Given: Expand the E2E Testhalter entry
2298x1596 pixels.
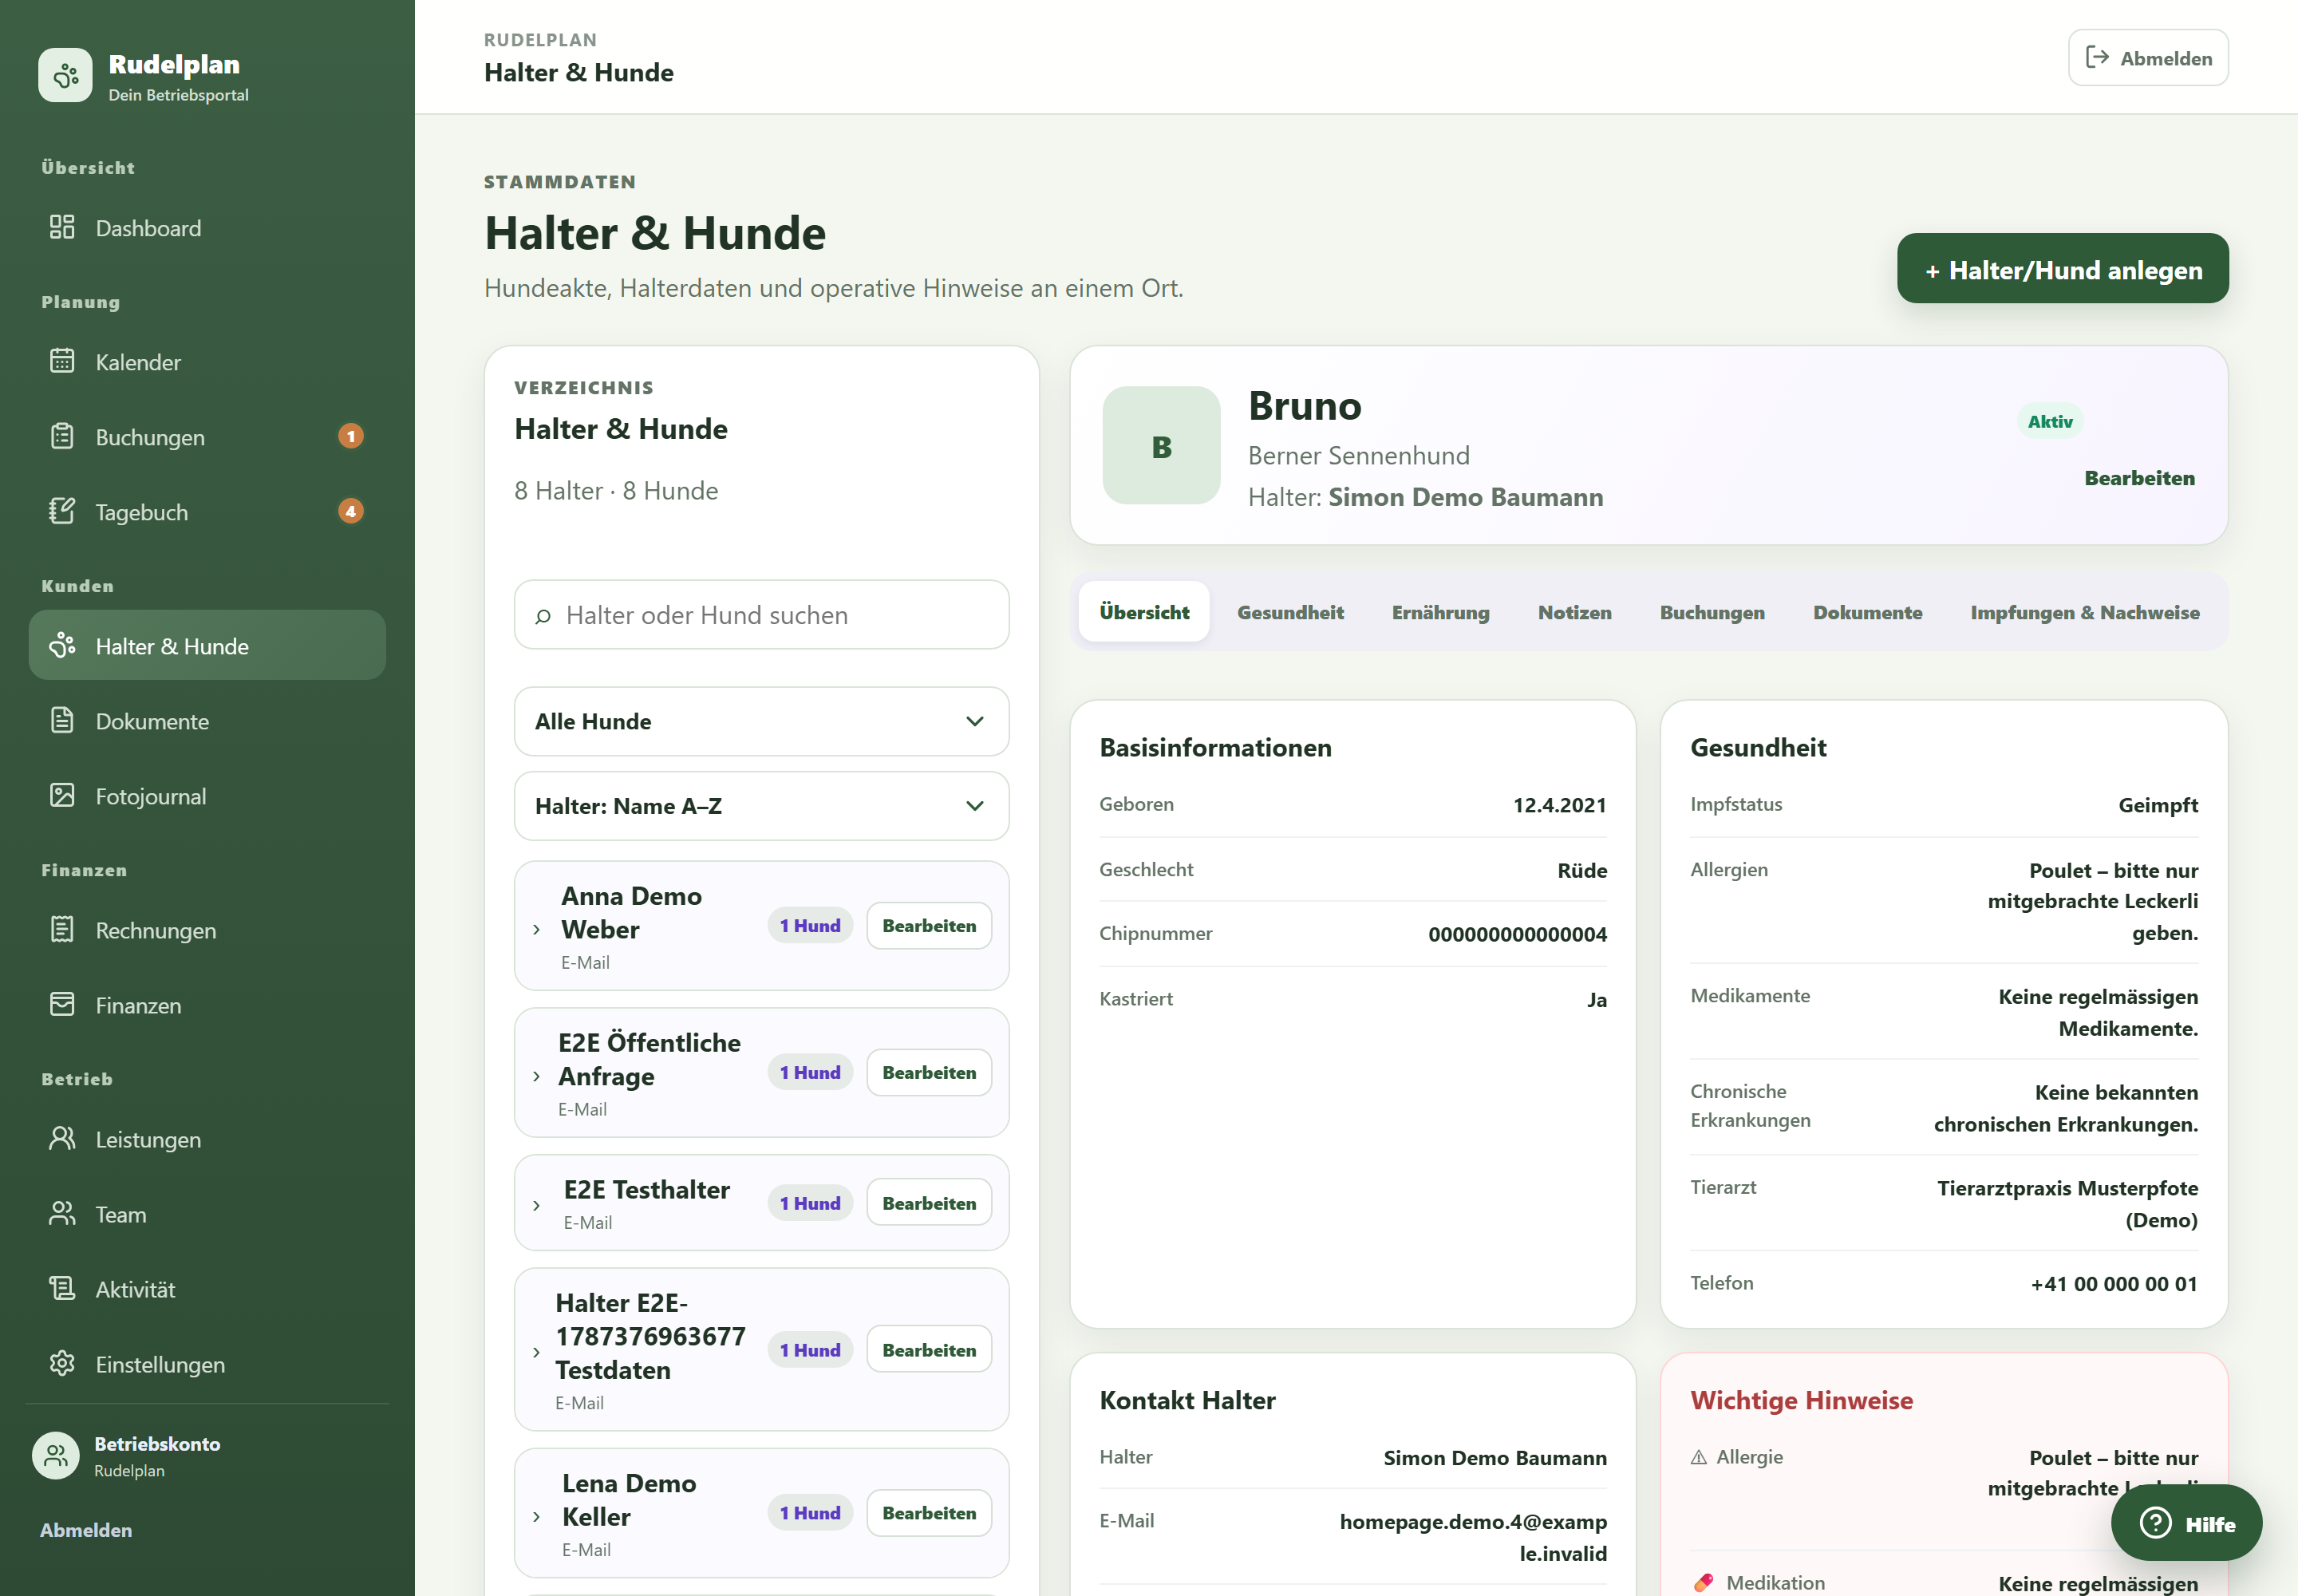Looking at the screenshot, I should [537, 1206].
